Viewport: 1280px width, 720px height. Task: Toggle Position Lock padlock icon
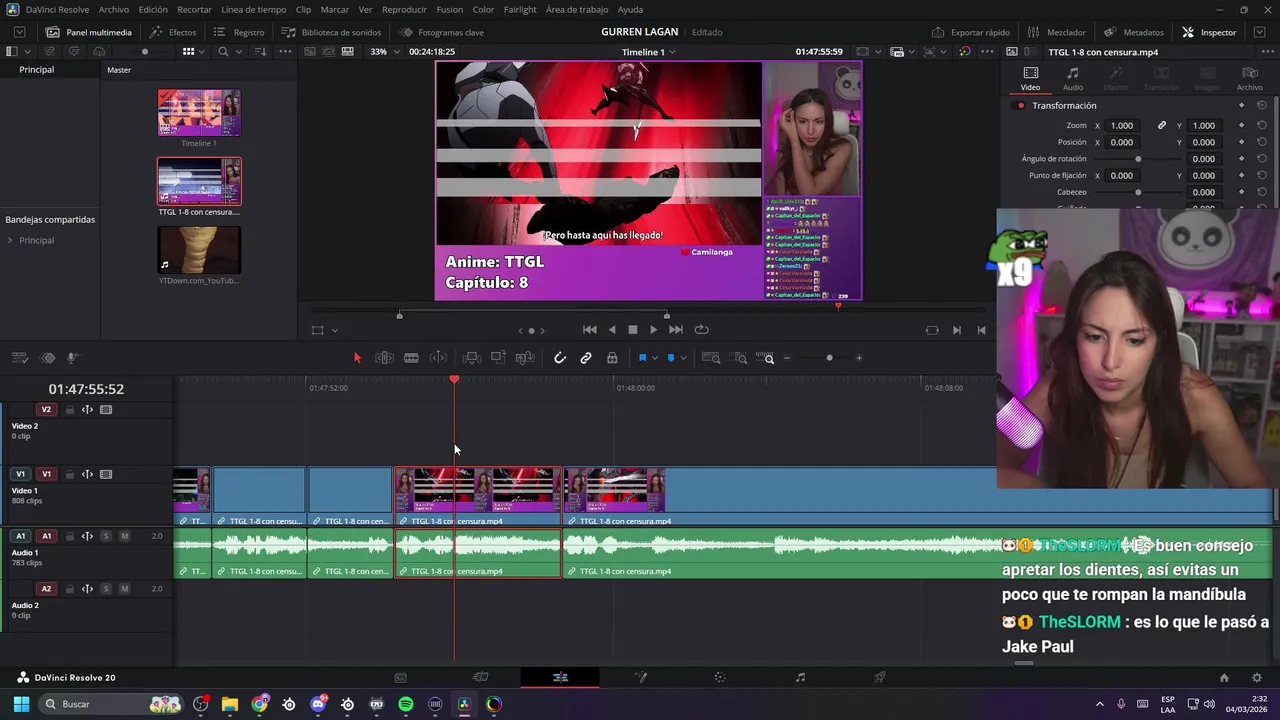click(612, 358)
